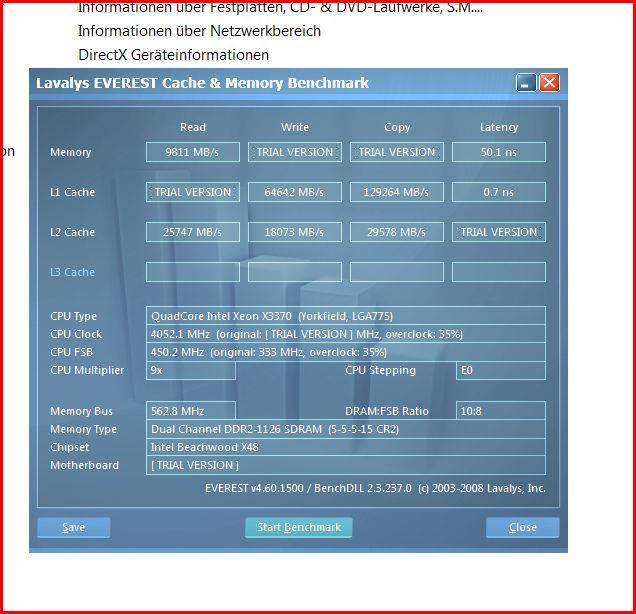Start the benchmark run
Image resolution: width=636 pixels, height=614 pixels.
point(299,527)
